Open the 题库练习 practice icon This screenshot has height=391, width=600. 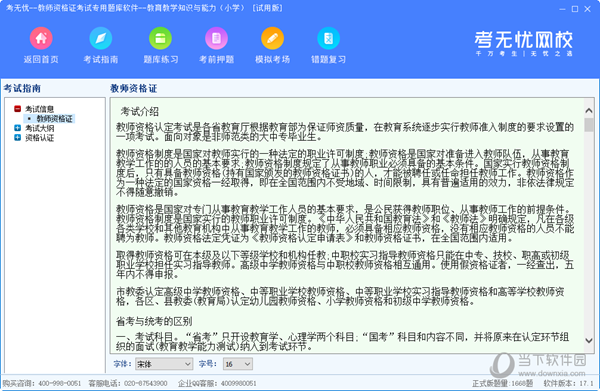click(x=160, y=38)
